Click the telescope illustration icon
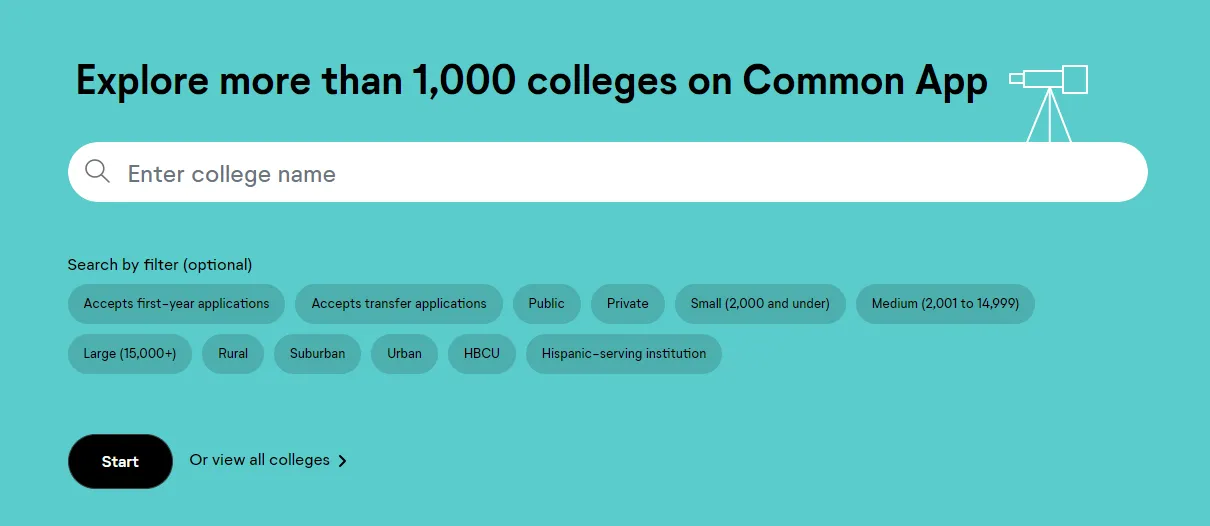Screen dimensions: 1210x526 (x=1049, y=101)
